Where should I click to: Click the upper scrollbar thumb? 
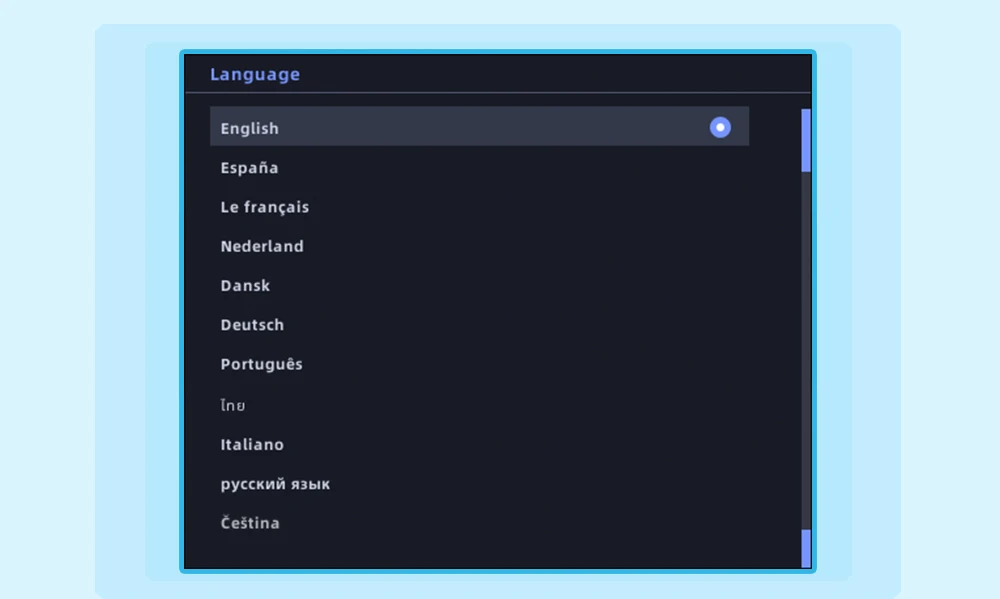[x=806, y=140]
